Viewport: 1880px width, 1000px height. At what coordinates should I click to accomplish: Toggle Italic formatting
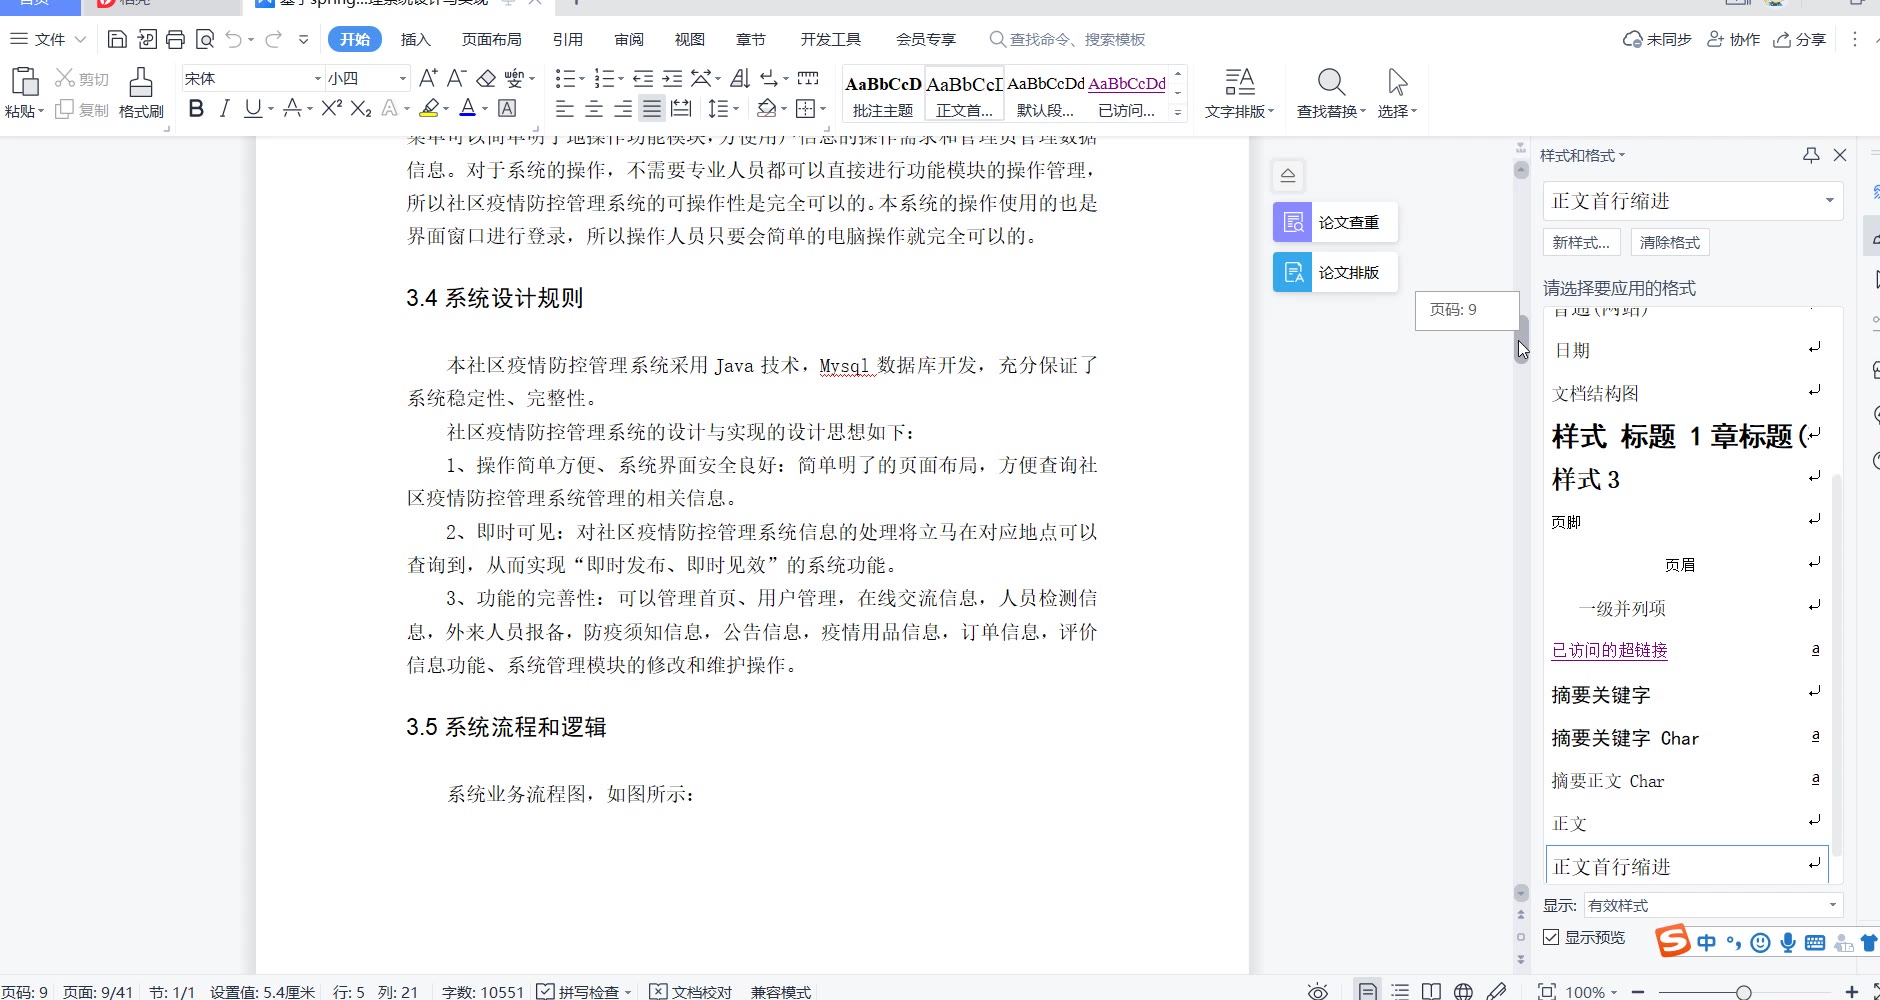point(224,108)
